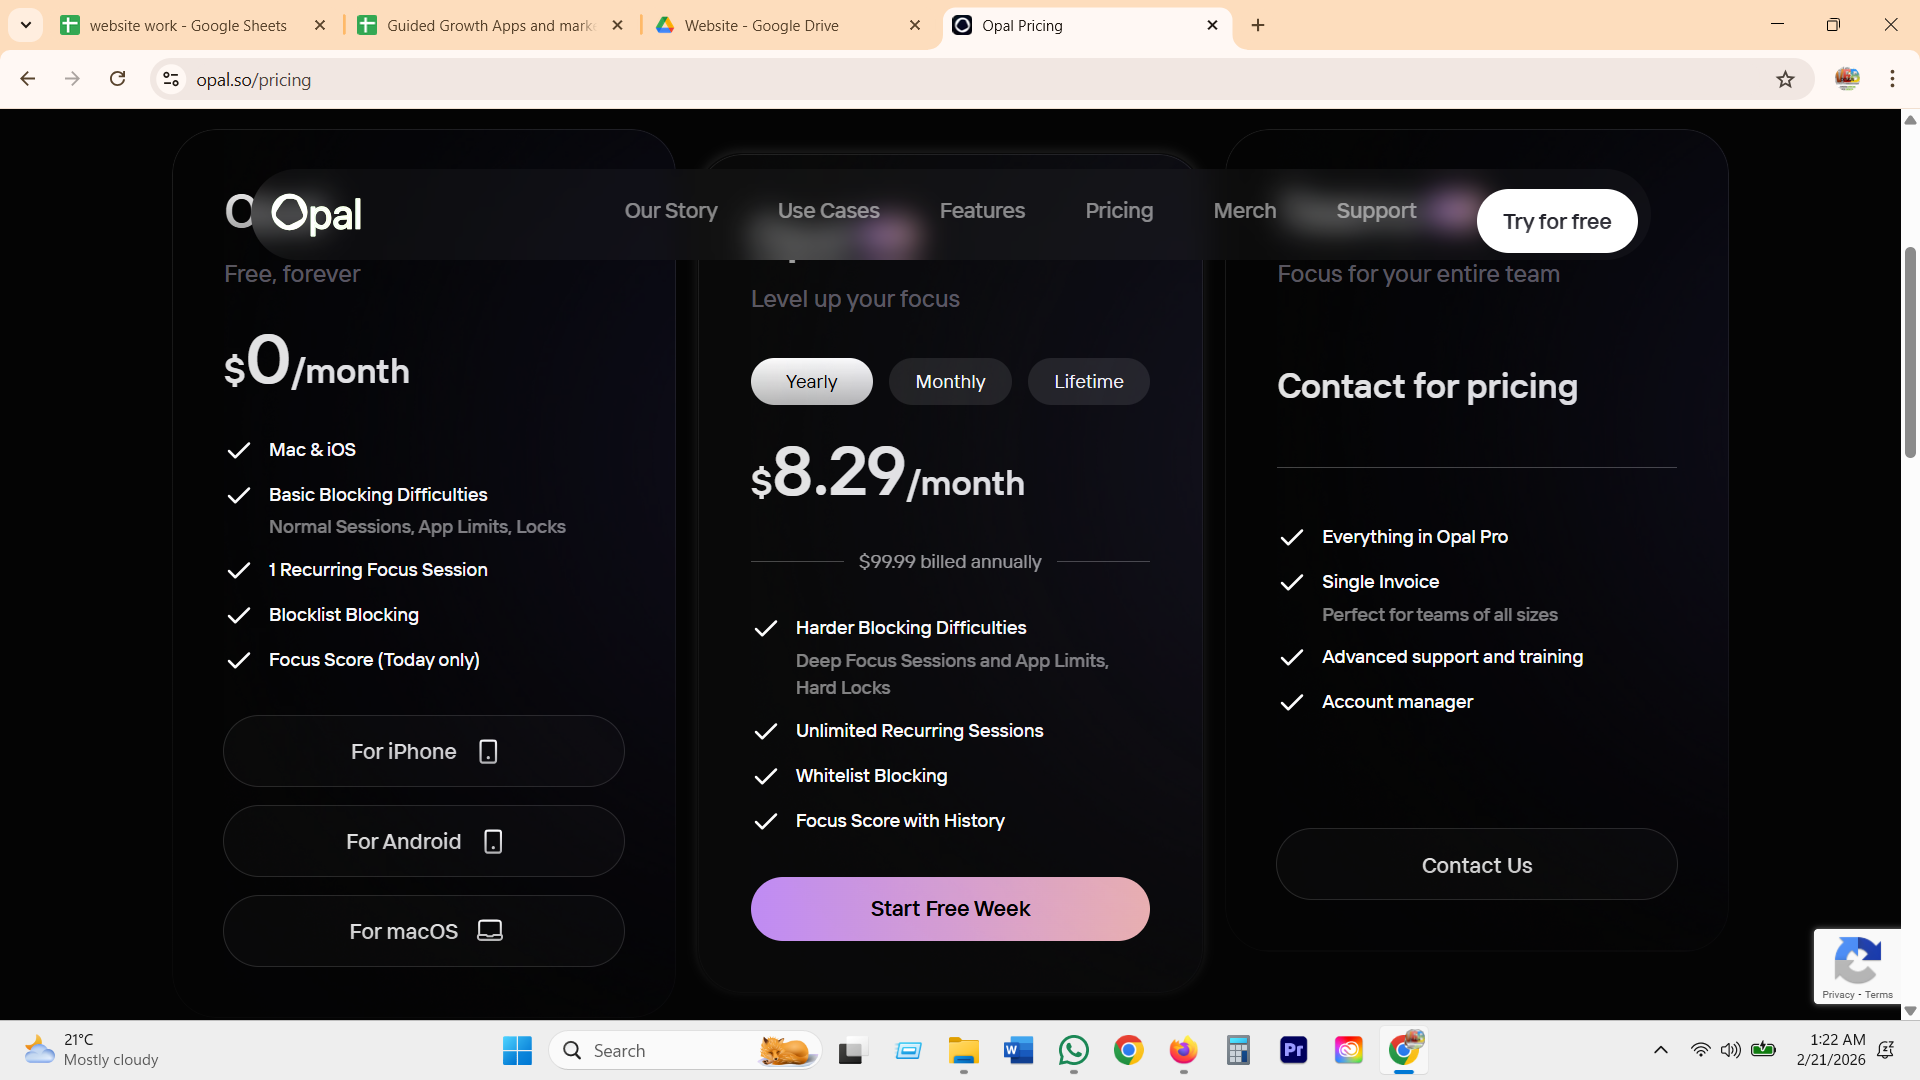The height and width of the screenshot is (1080, 1920).
Task: Switch to the Guided Growth Apps tab
Action: (x=490, y=25)
